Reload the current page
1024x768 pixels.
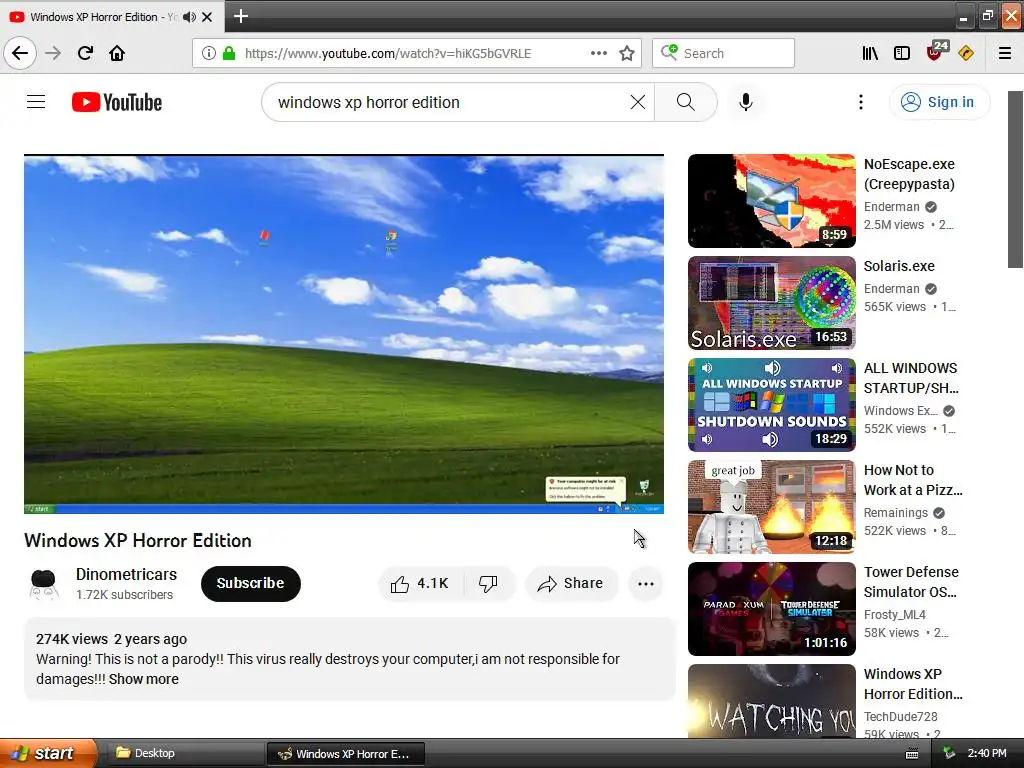[x=86, y=53]
